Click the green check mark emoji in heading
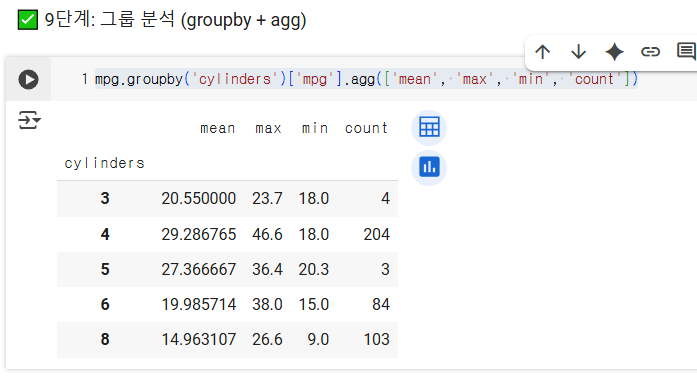The width and height of the screenshot is (697, 379). pyautogui.click(x=28, y=20)
